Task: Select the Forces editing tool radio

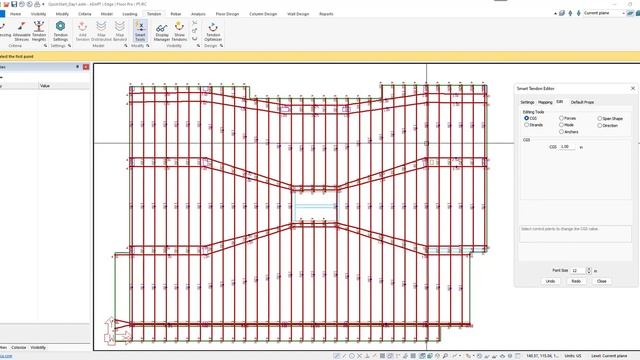Action: (561, 118)
